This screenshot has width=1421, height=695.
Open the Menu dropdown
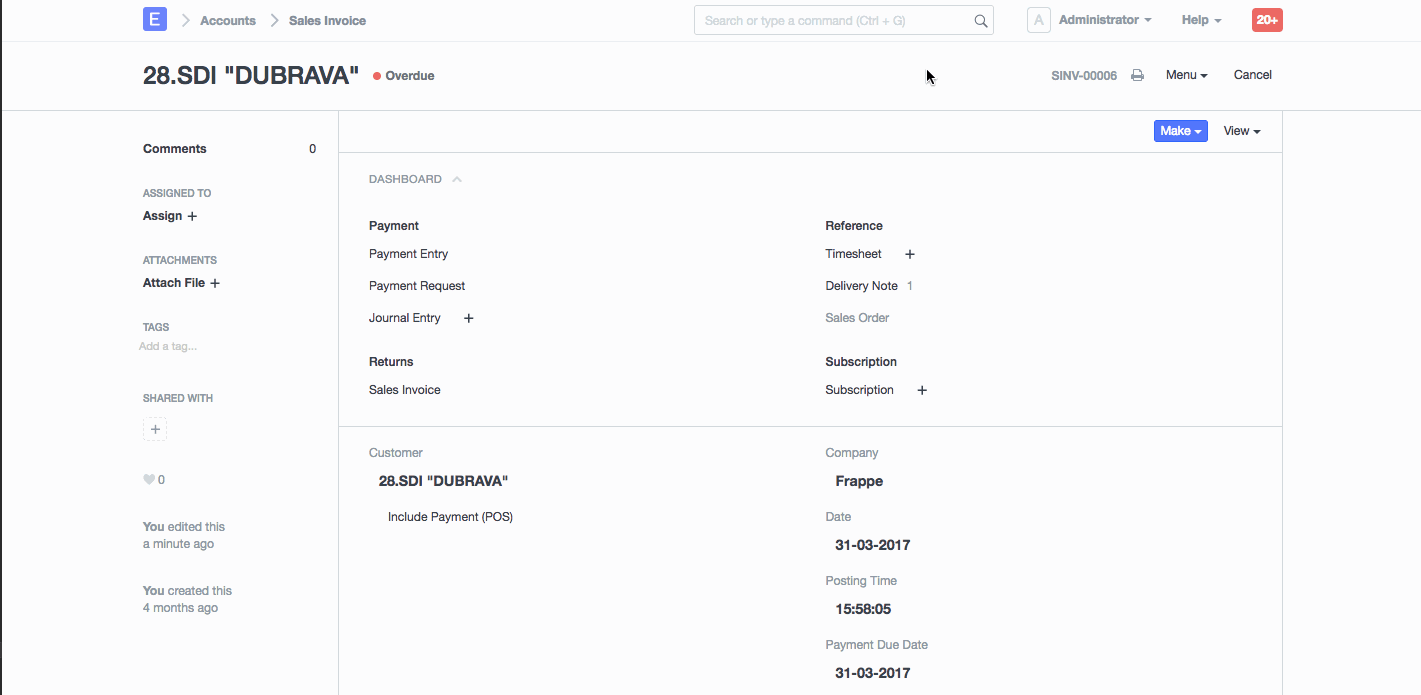click(x=1186, y=75)
